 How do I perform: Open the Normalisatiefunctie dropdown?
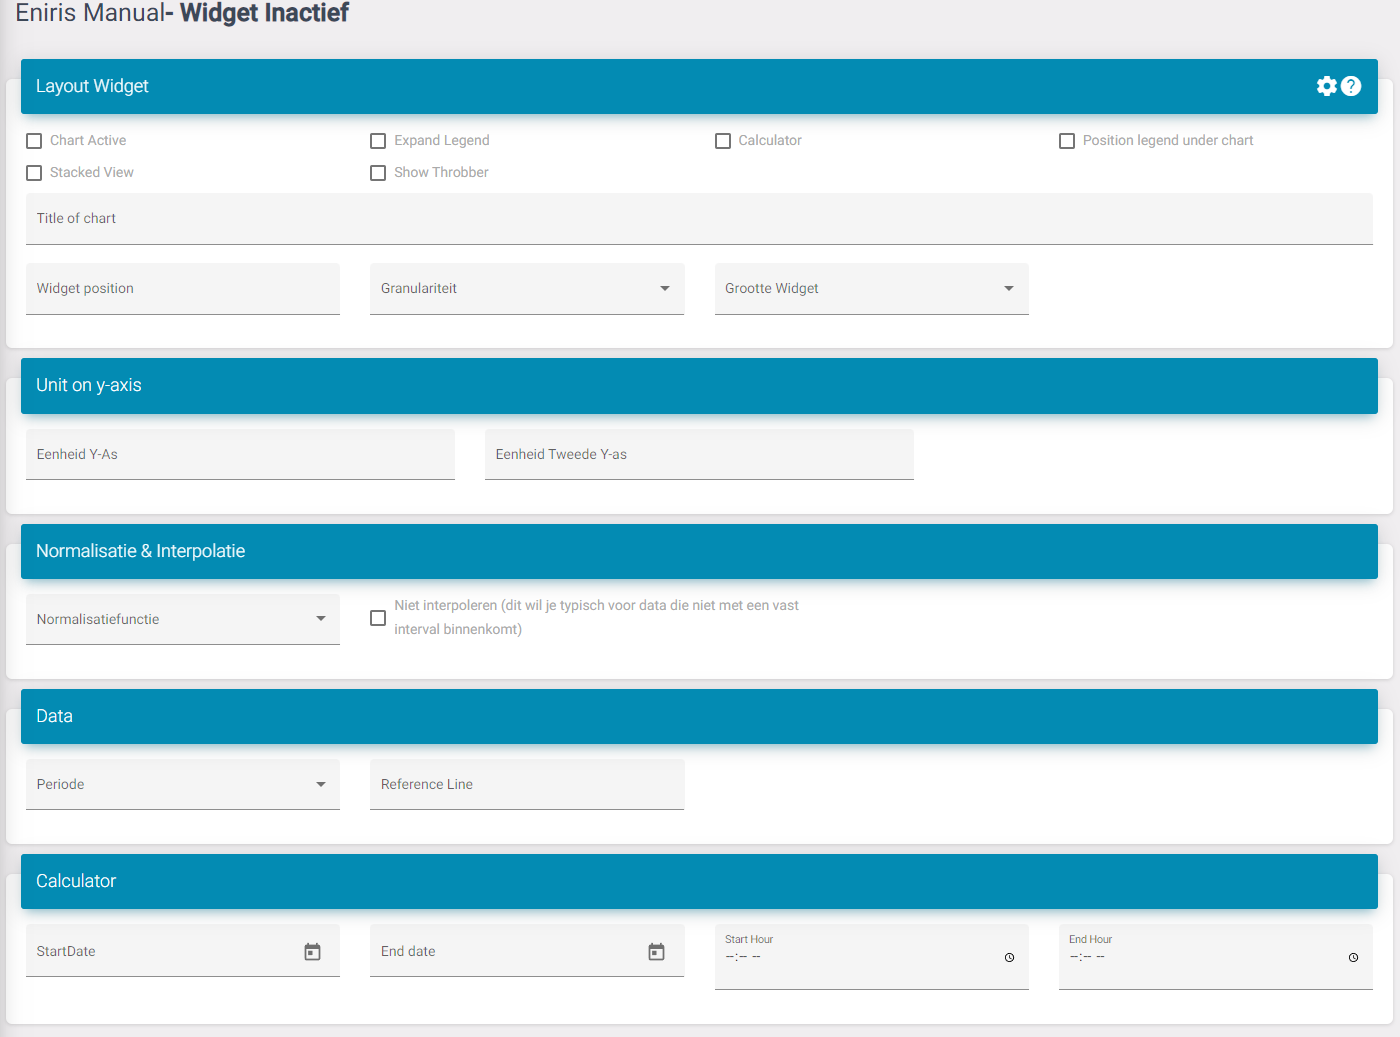[182, 620]
